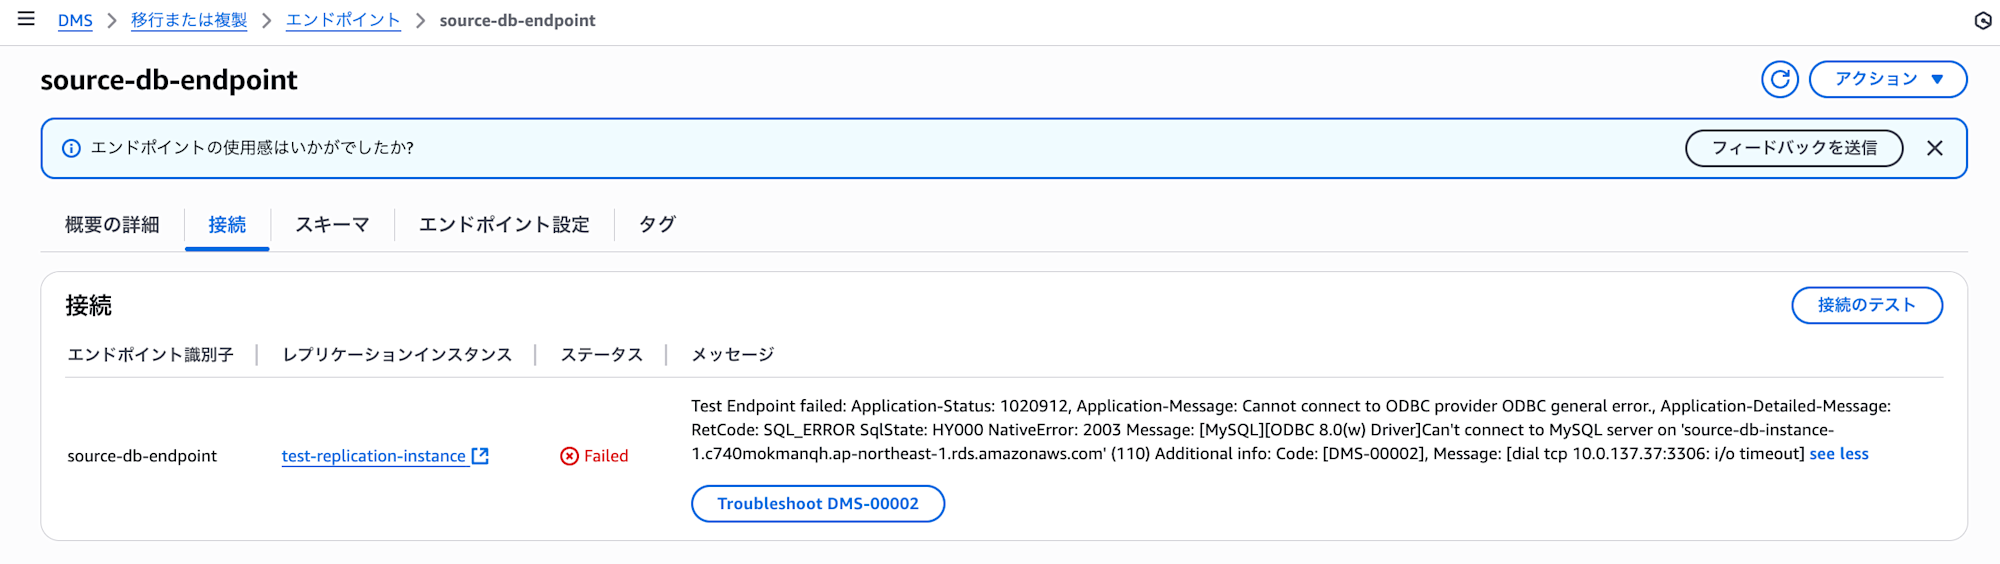
Task: Click the Failed status text
Action: [x=606, y=456]
